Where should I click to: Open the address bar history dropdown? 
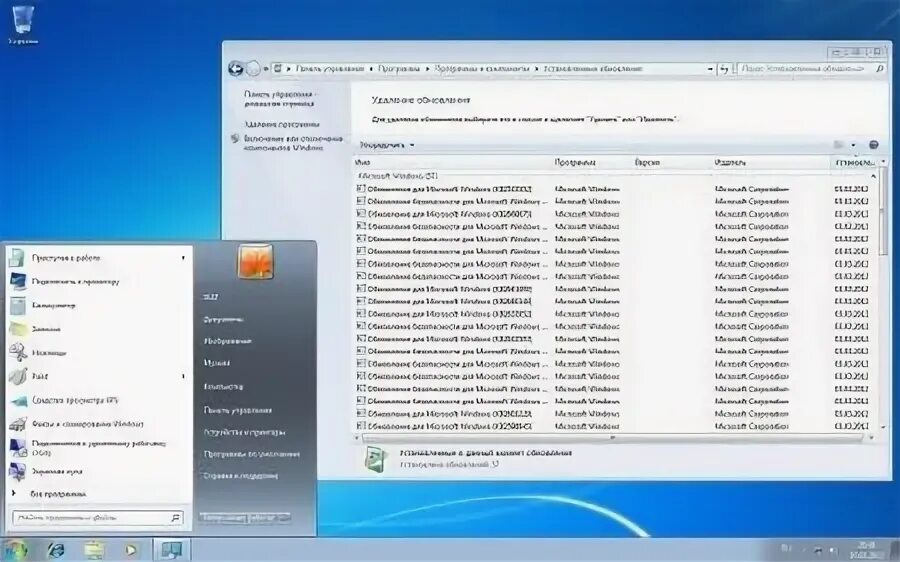pyautogui.click(x=711, y=69)
